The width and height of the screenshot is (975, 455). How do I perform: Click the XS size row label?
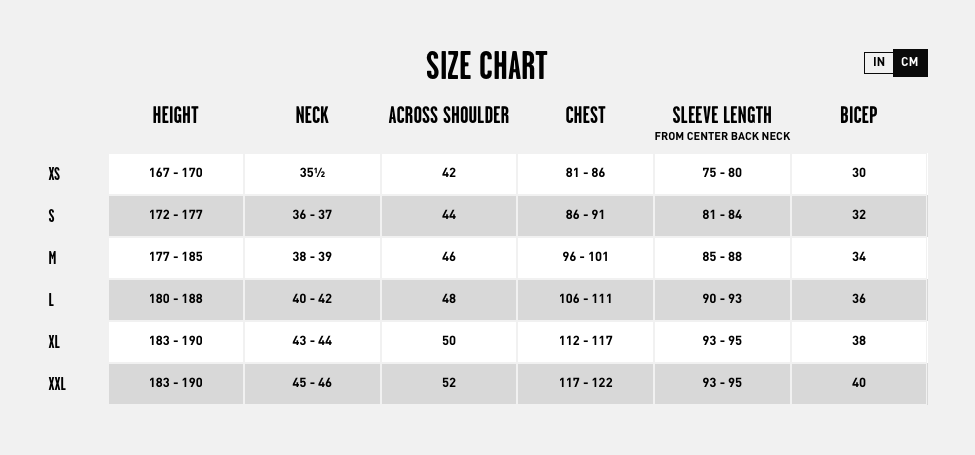click(54, 173)
